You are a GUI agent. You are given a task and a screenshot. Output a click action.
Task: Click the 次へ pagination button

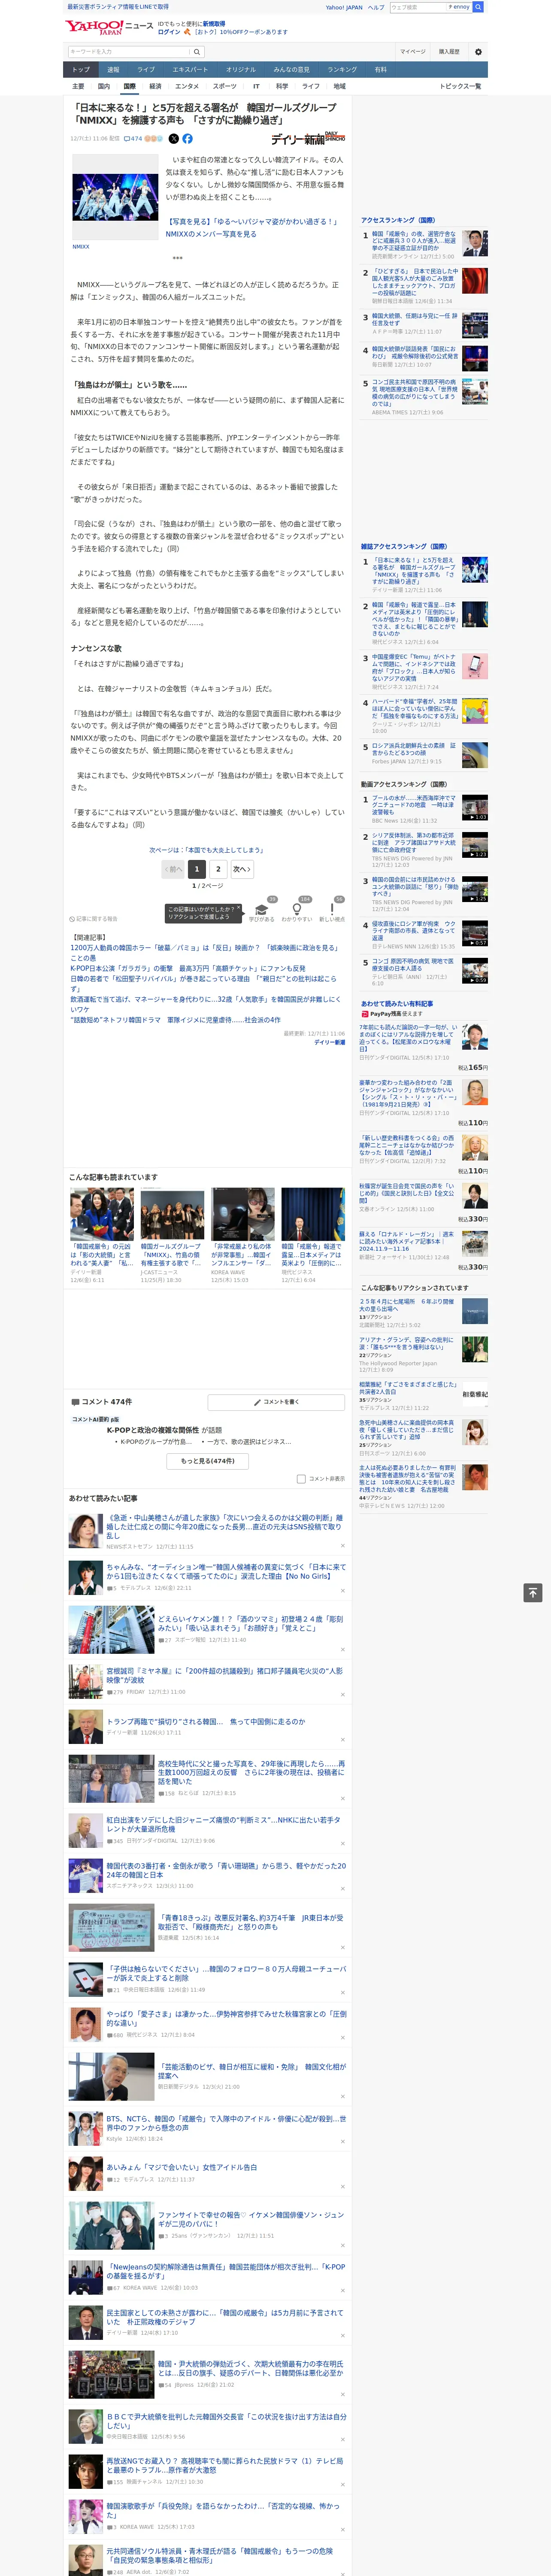coord(241,869)
